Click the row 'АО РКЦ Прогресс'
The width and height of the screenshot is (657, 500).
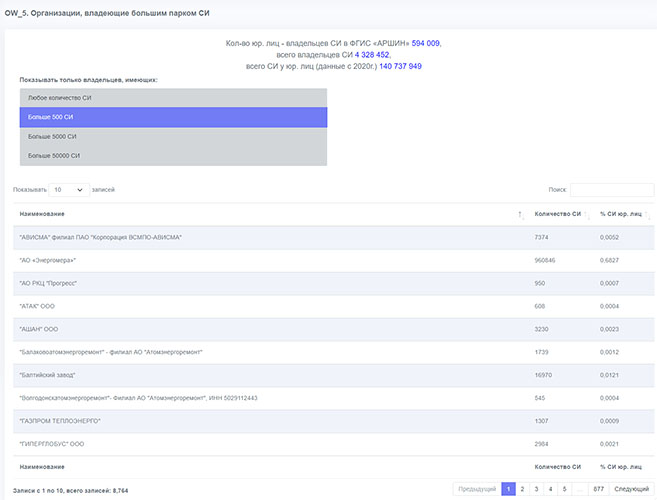click(x=334, y=284)
